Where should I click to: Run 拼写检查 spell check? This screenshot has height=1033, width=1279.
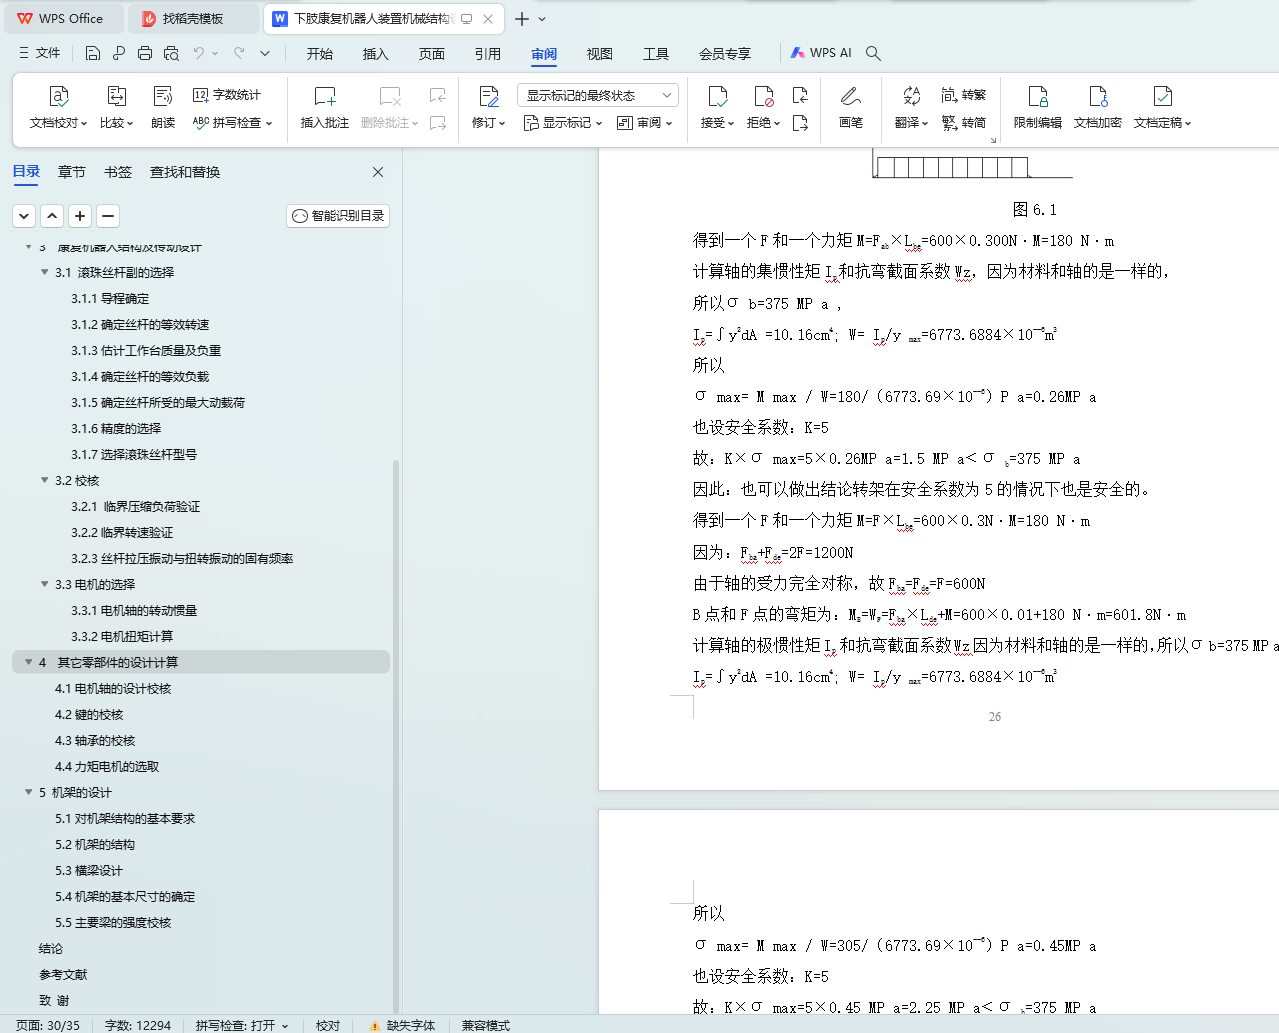coord(232,123)
